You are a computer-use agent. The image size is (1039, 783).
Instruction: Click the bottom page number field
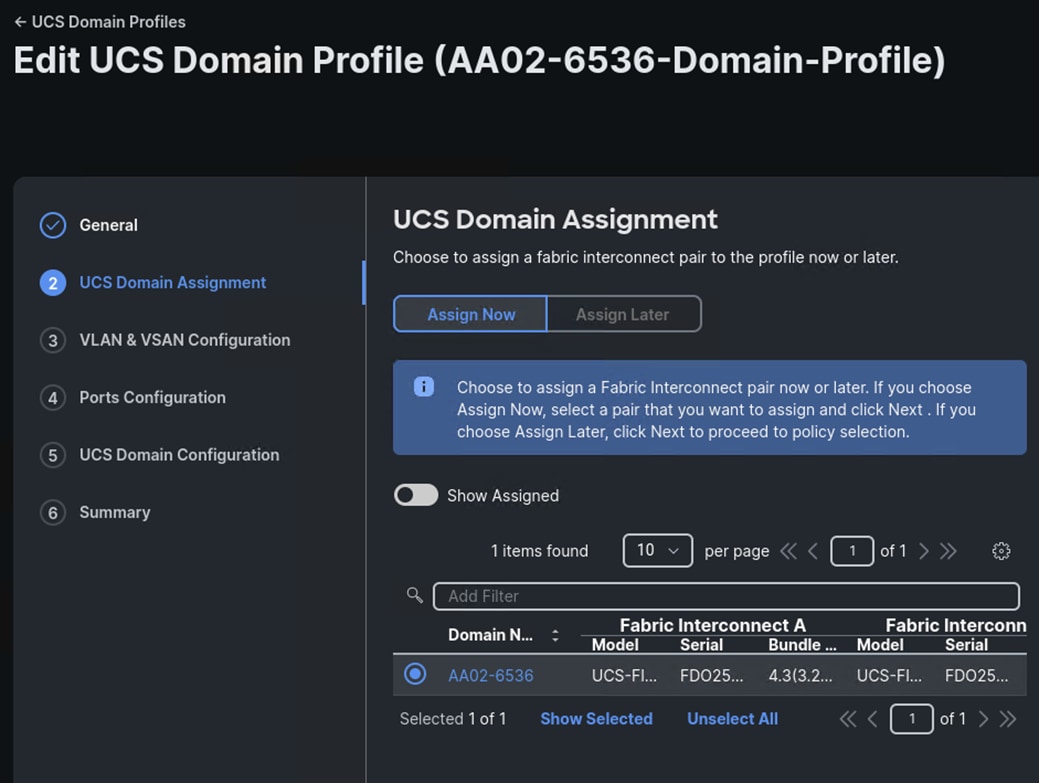(912, 719)
